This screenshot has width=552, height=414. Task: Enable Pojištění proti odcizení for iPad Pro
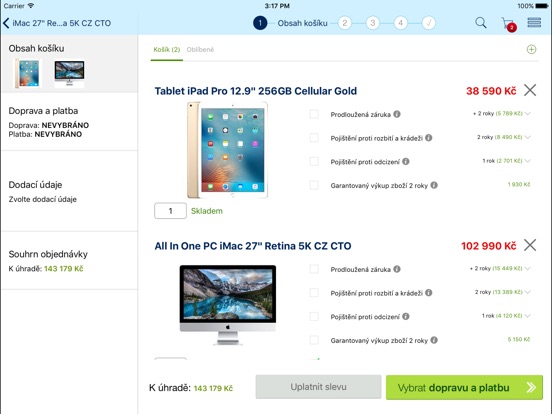click(314, 161)
